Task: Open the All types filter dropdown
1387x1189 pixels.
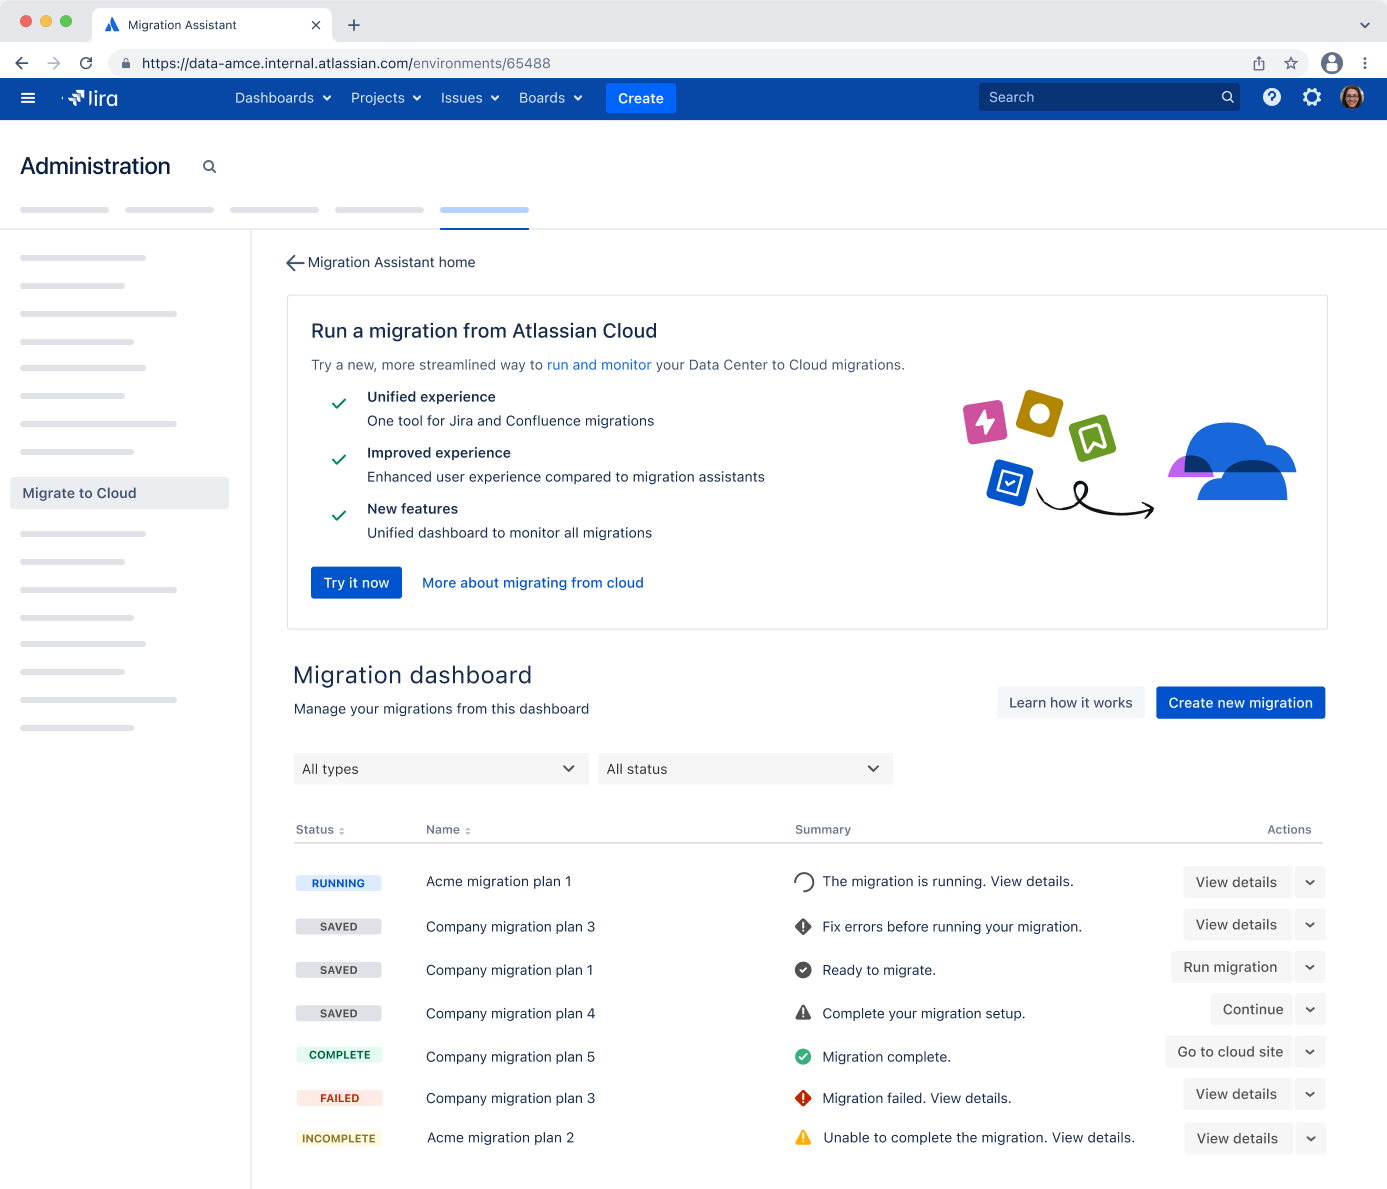Action: (440, 769)
